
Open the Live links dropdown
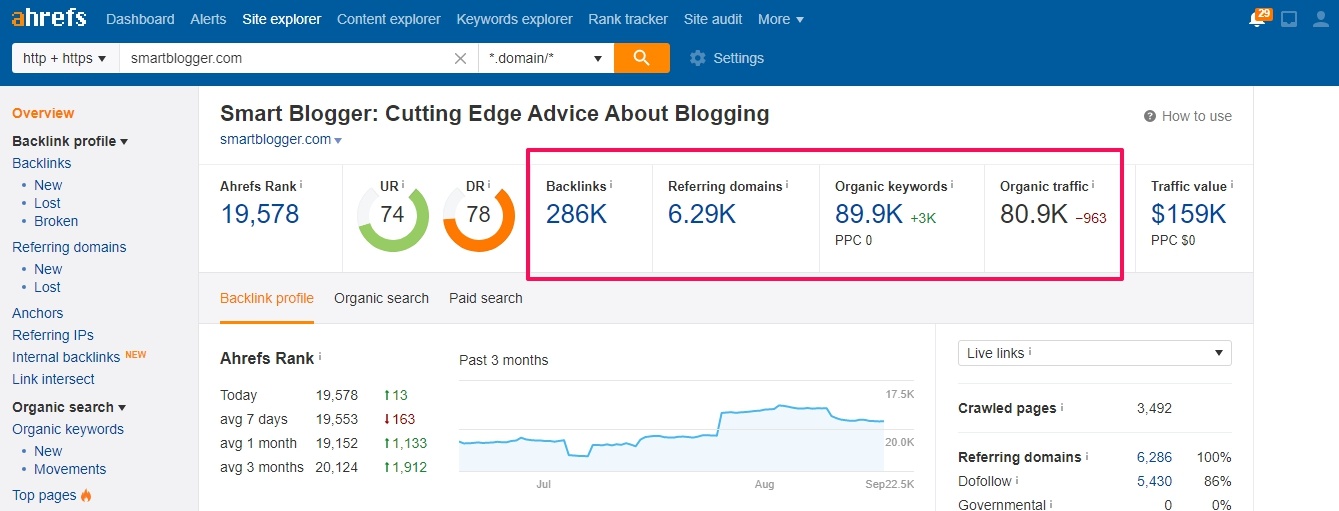[x=1094, y=353]
